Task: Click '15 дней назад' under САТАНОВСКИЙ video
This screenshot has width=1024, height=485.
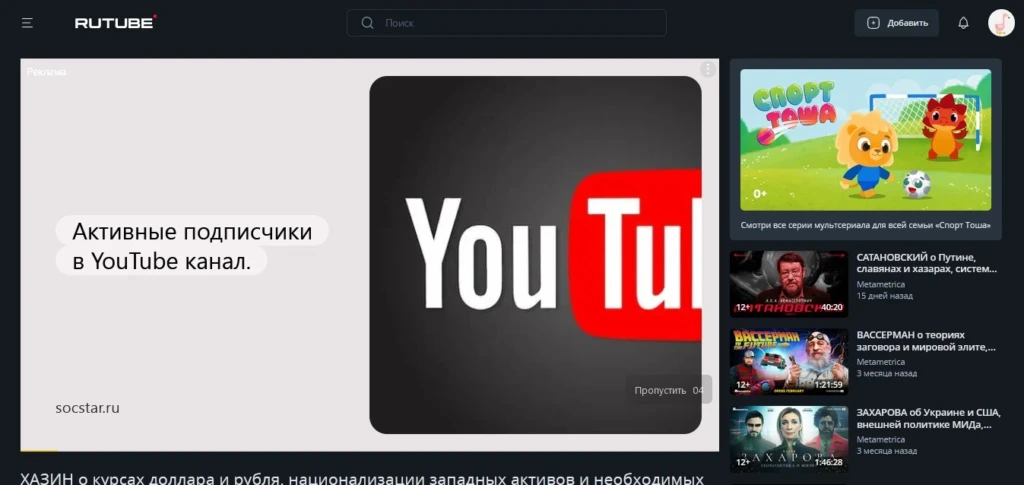Action: (884, 296)
